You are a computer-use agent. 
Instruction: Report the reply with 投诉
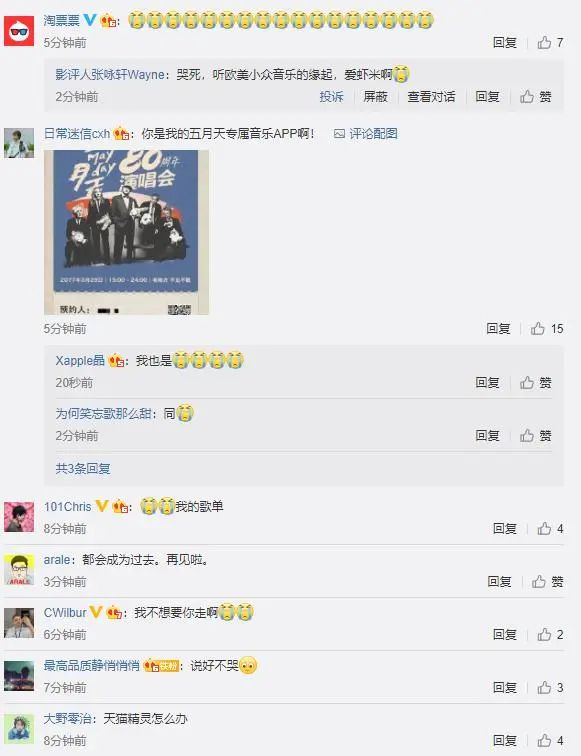331,96
